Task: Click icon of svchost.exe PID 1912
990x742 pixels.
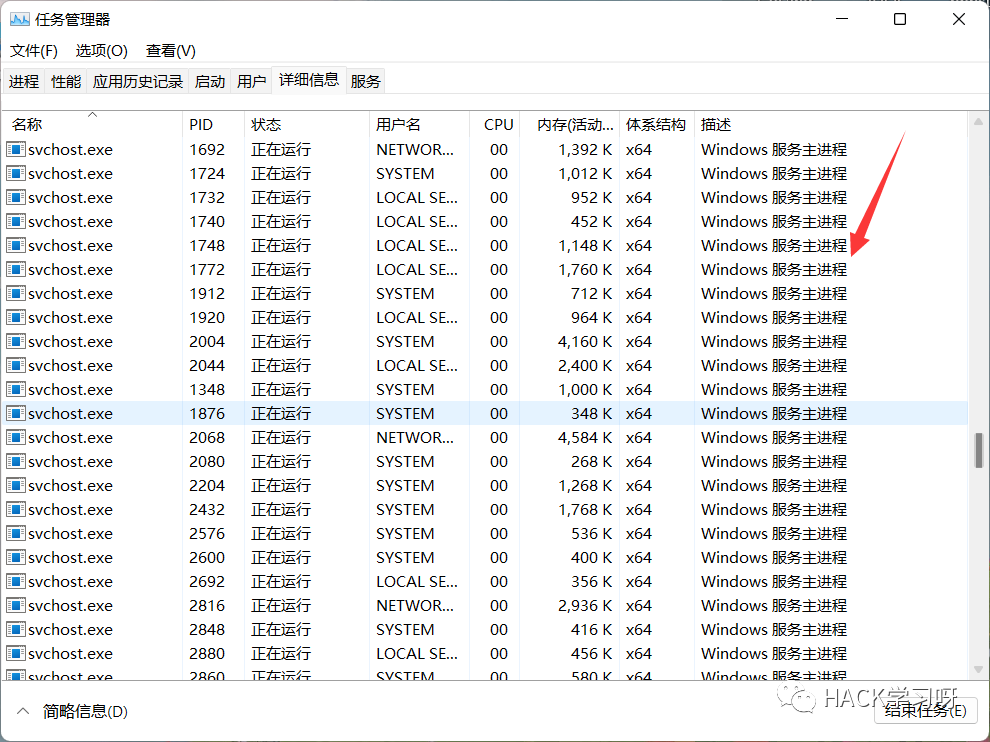Action: [x=16, y=294]
